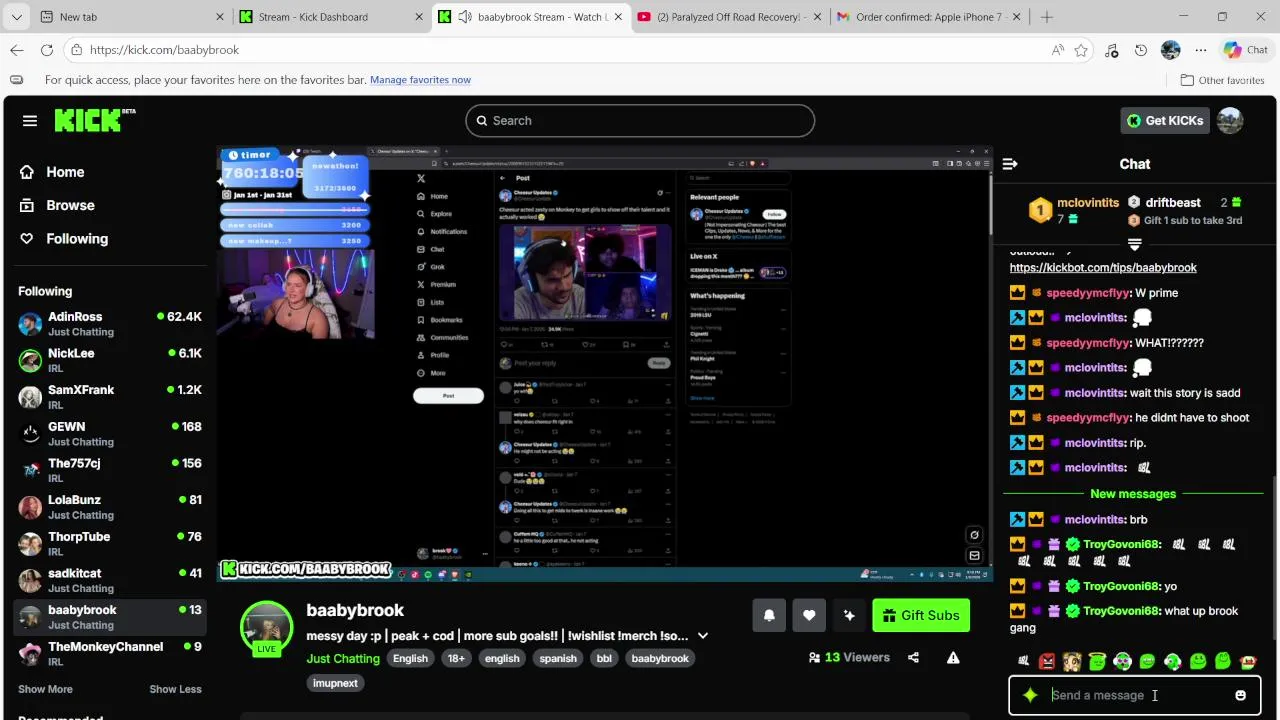Open browser settings ellipsis menu
Screen dimensions: 1280x720
1201,50
